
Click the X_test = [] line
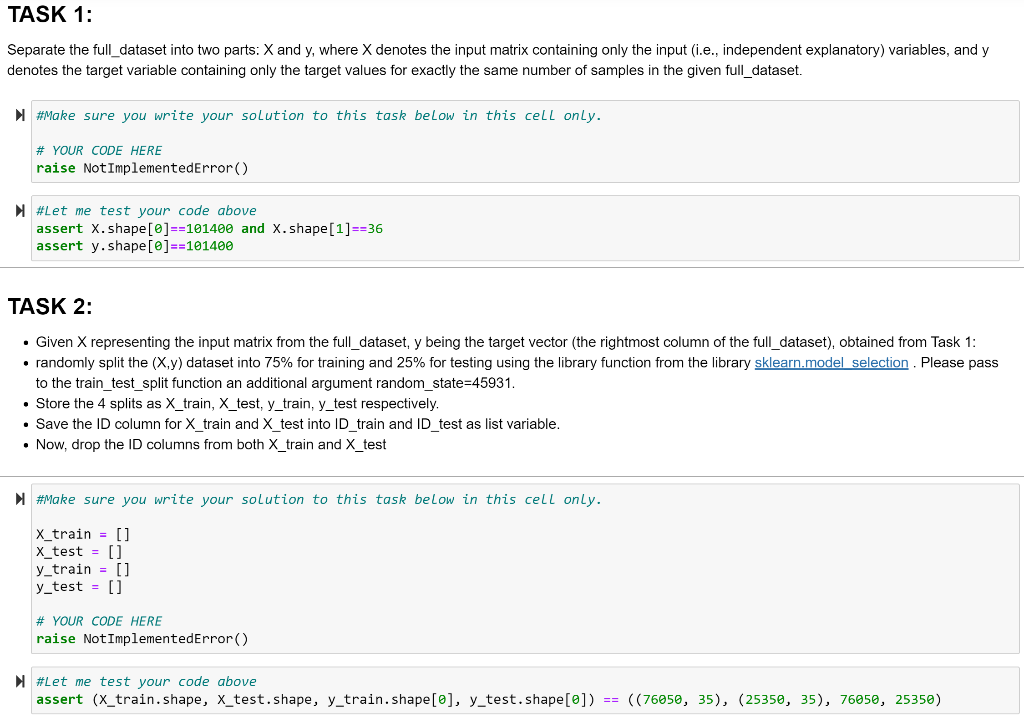(x=78, y=551)
